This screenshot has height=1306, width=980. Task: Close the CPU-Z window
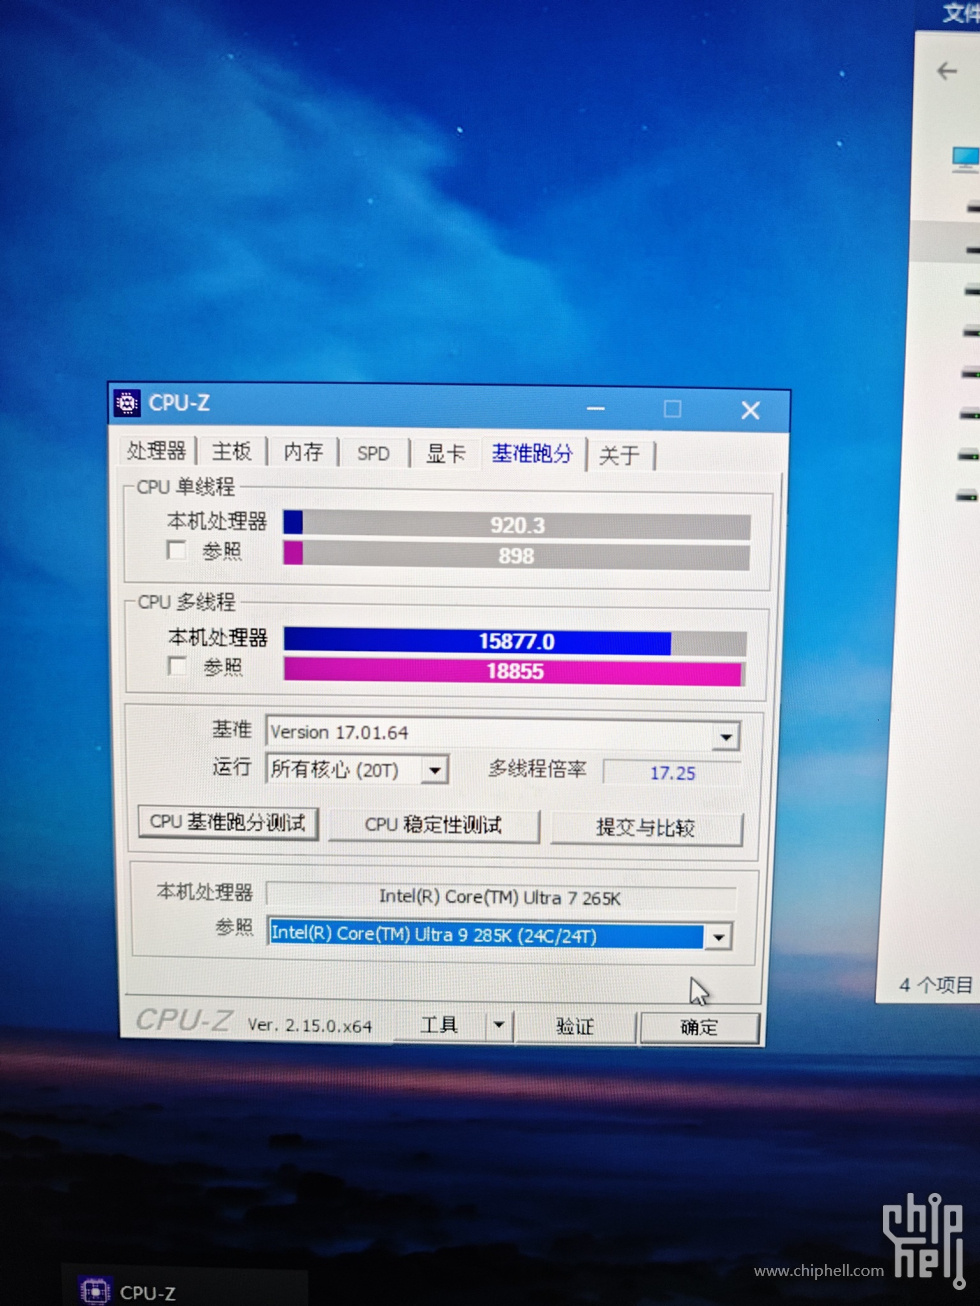(x=750, y=410)
